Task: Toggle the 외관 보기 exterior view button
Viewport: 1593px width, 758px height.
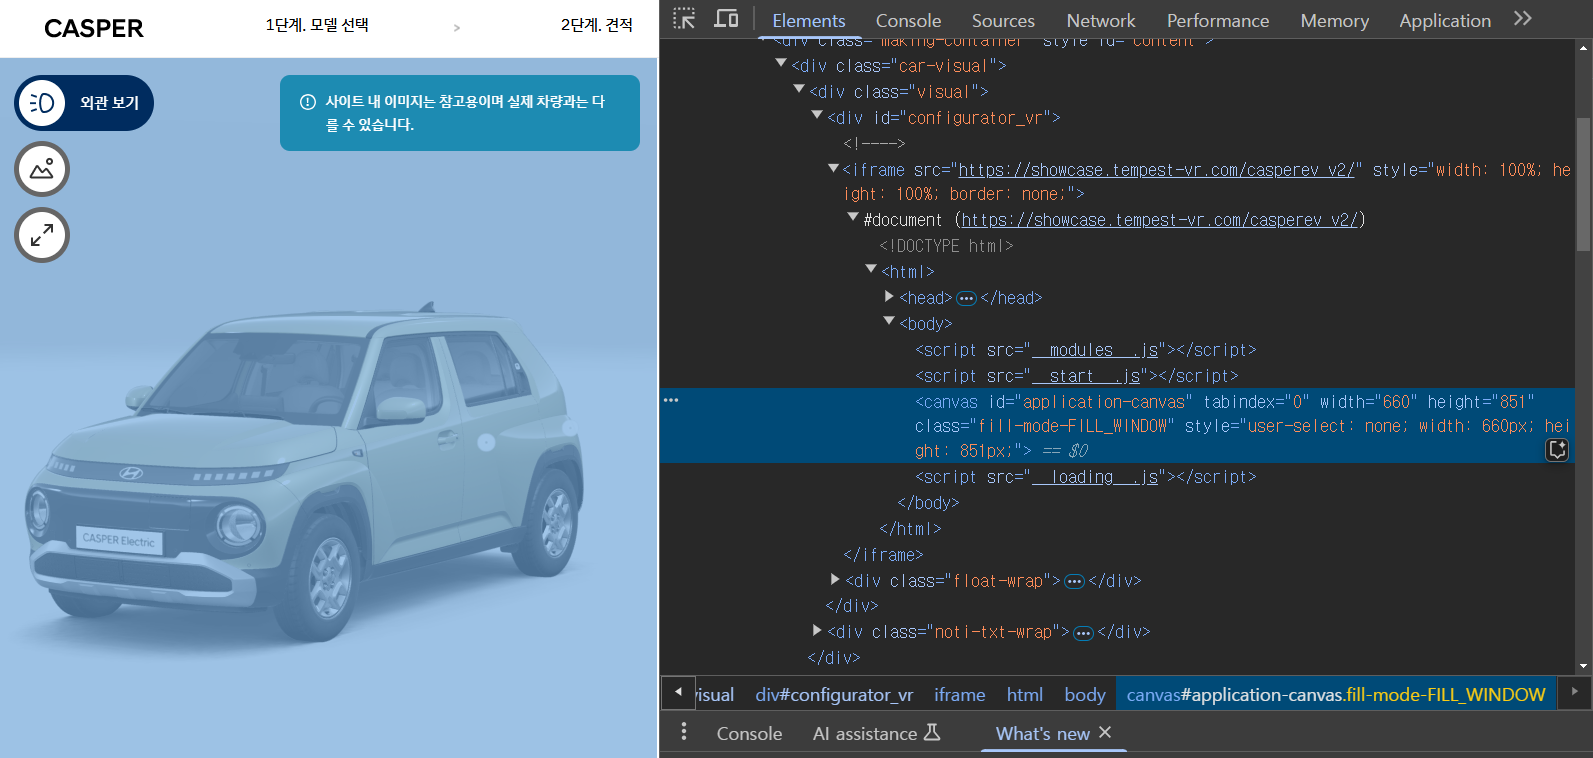Action: point(84,103)
